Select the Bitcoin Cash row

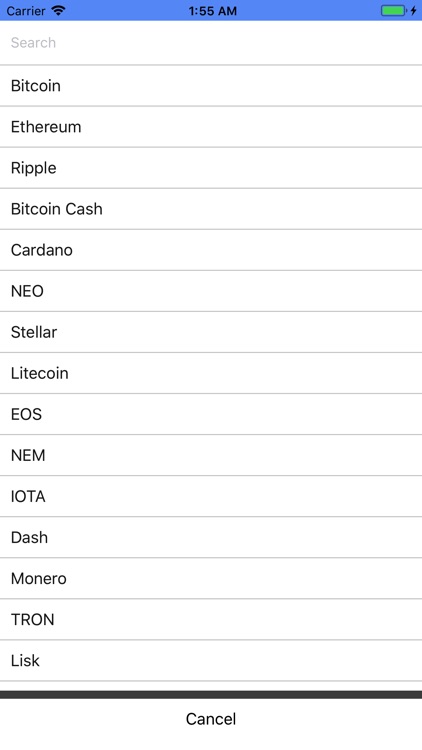(x=211, y=209)
